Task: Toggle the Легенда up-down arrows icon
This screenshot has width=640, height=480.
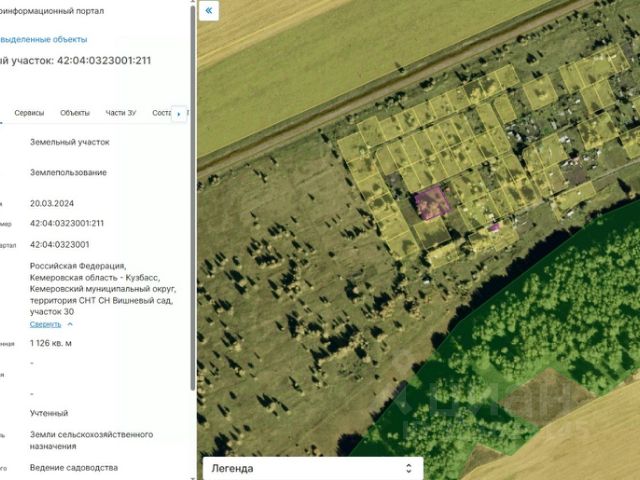Action: pos(409,468)
